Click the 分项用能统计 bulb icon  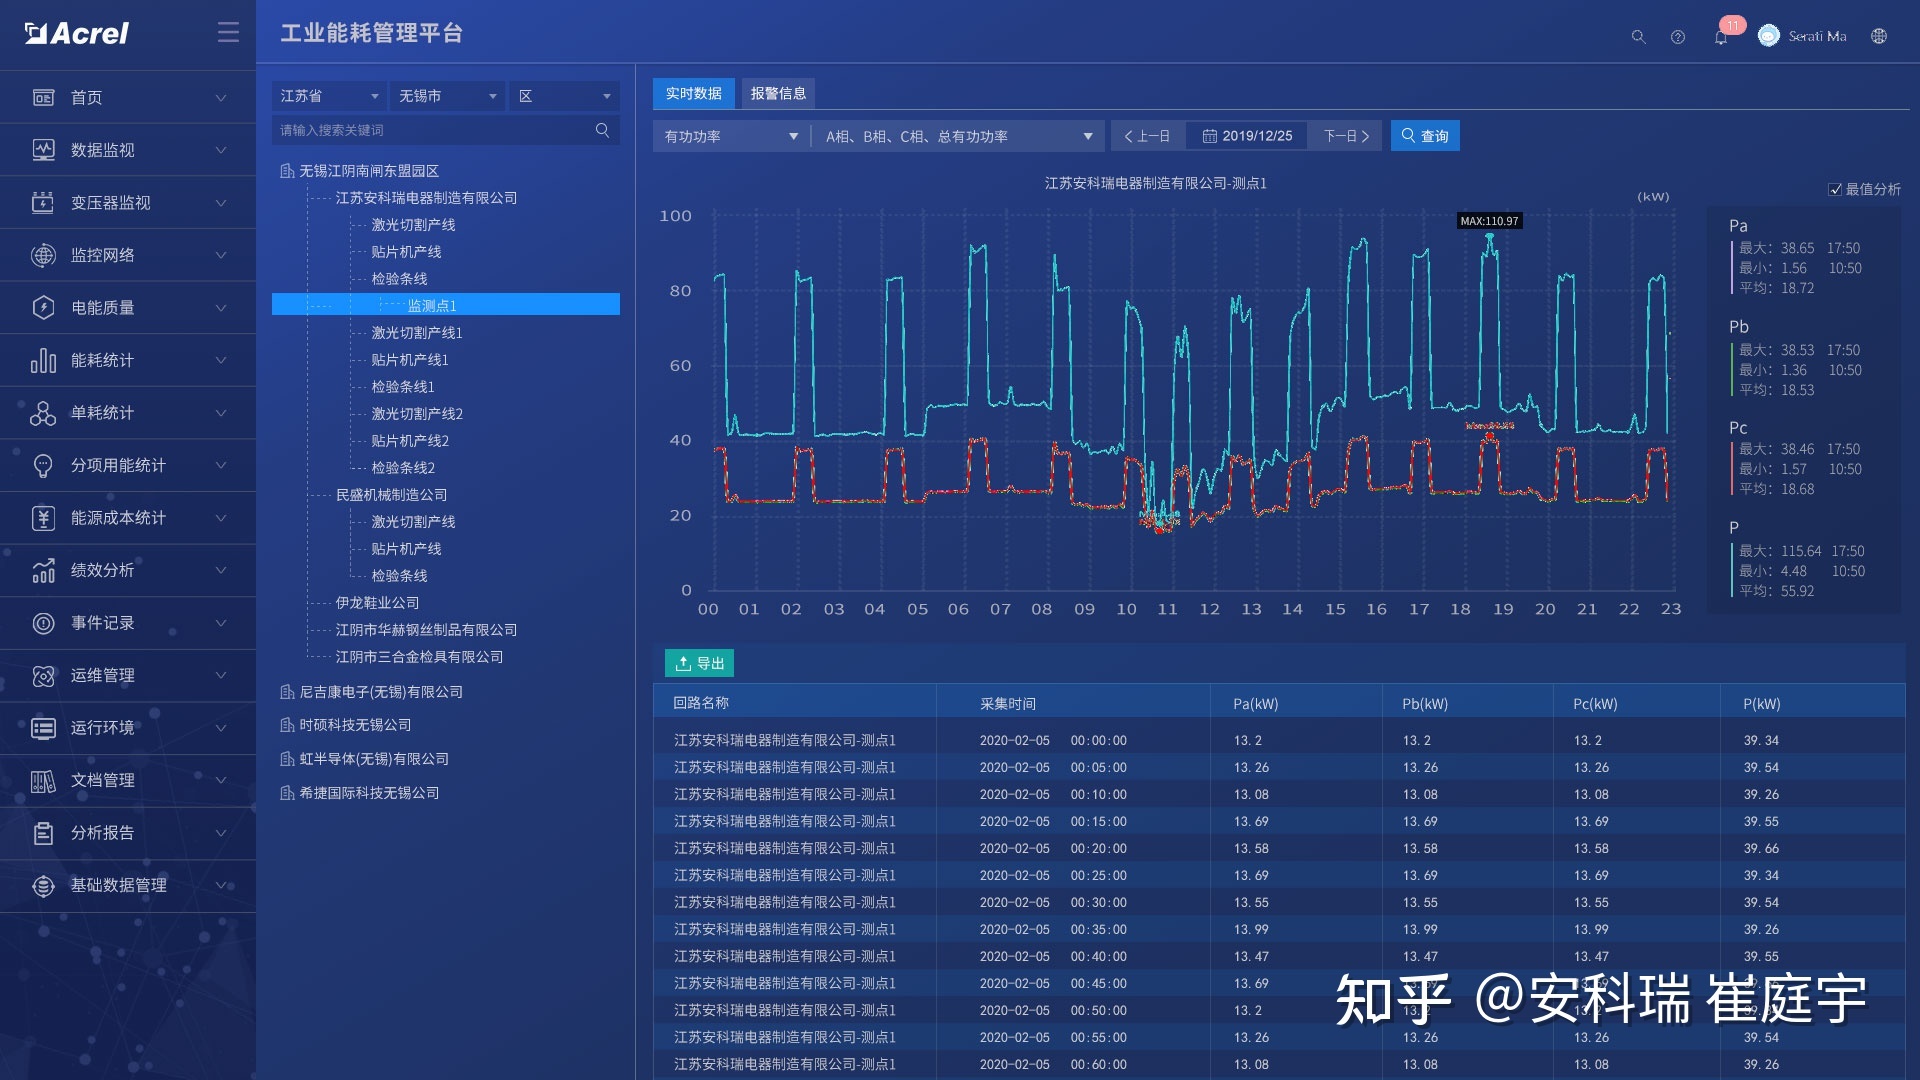point(43,465)
